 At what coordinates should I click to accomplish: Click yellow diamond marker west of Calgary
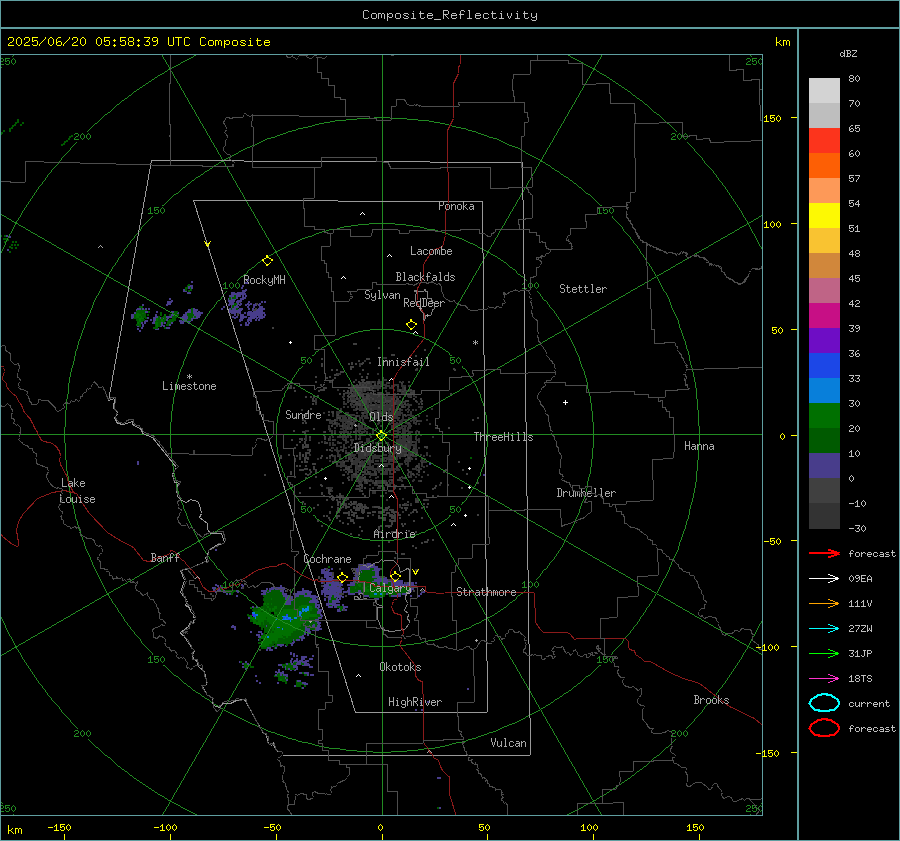pos(342,577)
